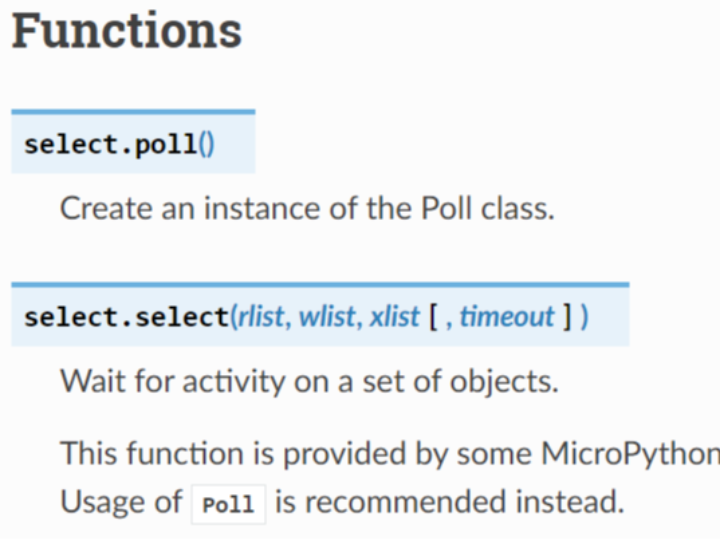
Task: Click the text 'is recommended instead.'
Action: click(450, 501)
